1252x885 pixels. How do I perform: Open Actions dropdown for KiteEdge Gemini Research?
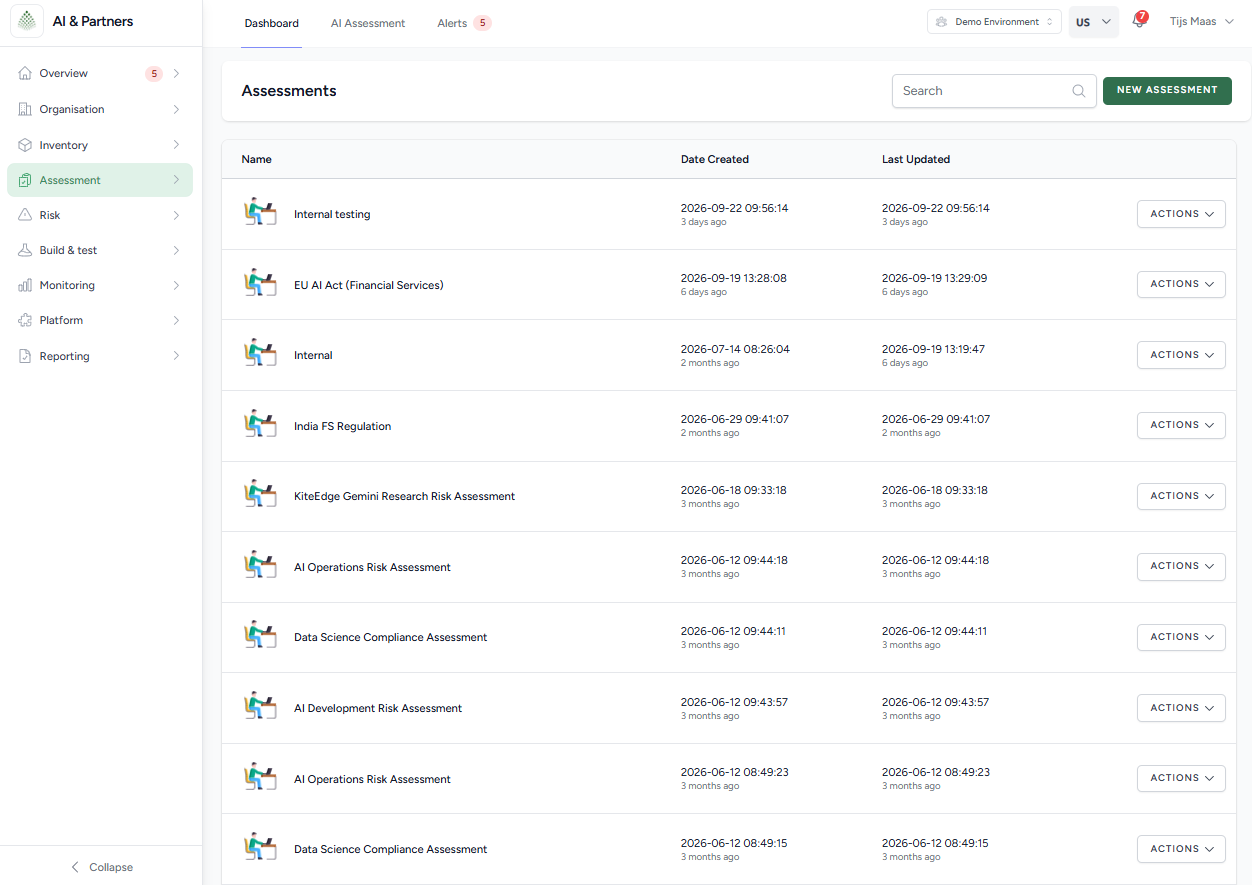click(1181, 496)
